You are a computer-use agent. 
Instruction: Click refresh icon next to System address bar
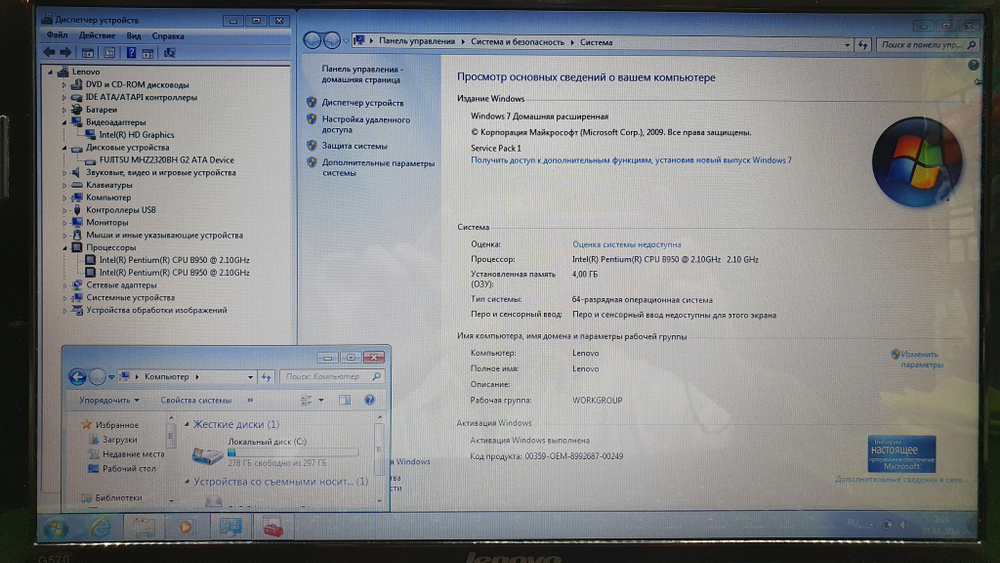click(862, 45)
